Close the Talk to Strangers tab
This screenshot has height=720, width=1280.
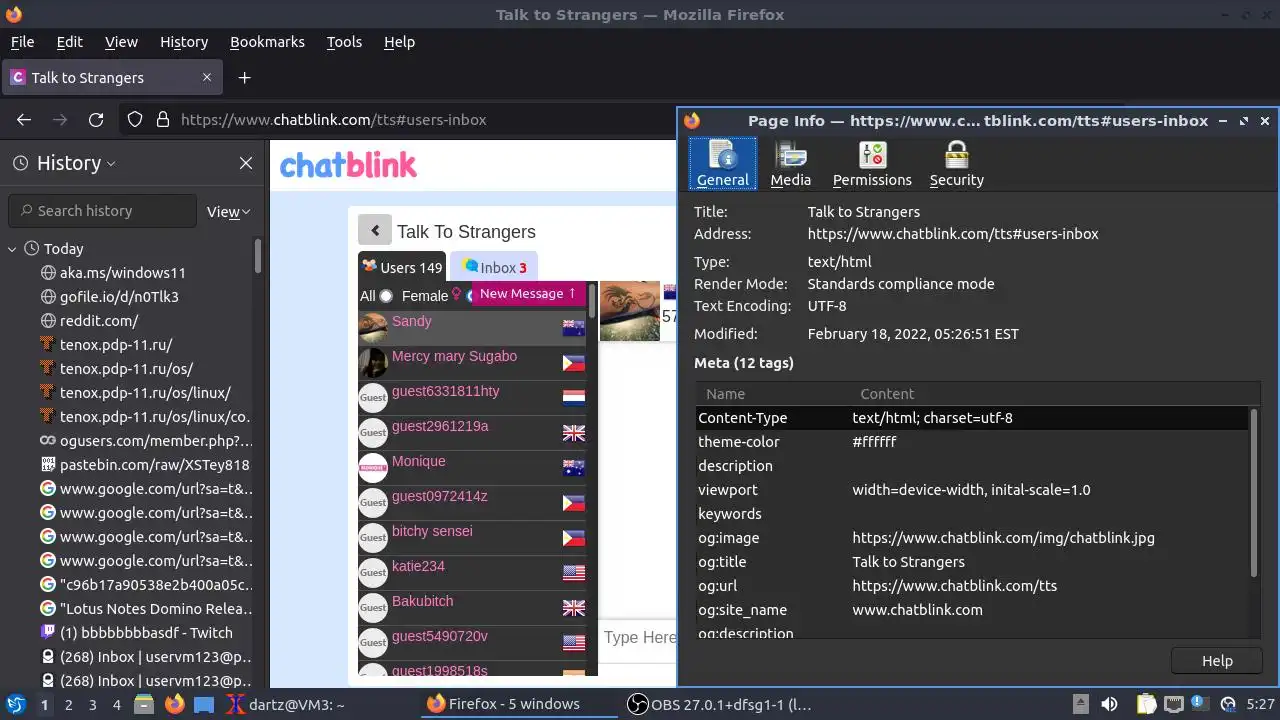point(207,77)
